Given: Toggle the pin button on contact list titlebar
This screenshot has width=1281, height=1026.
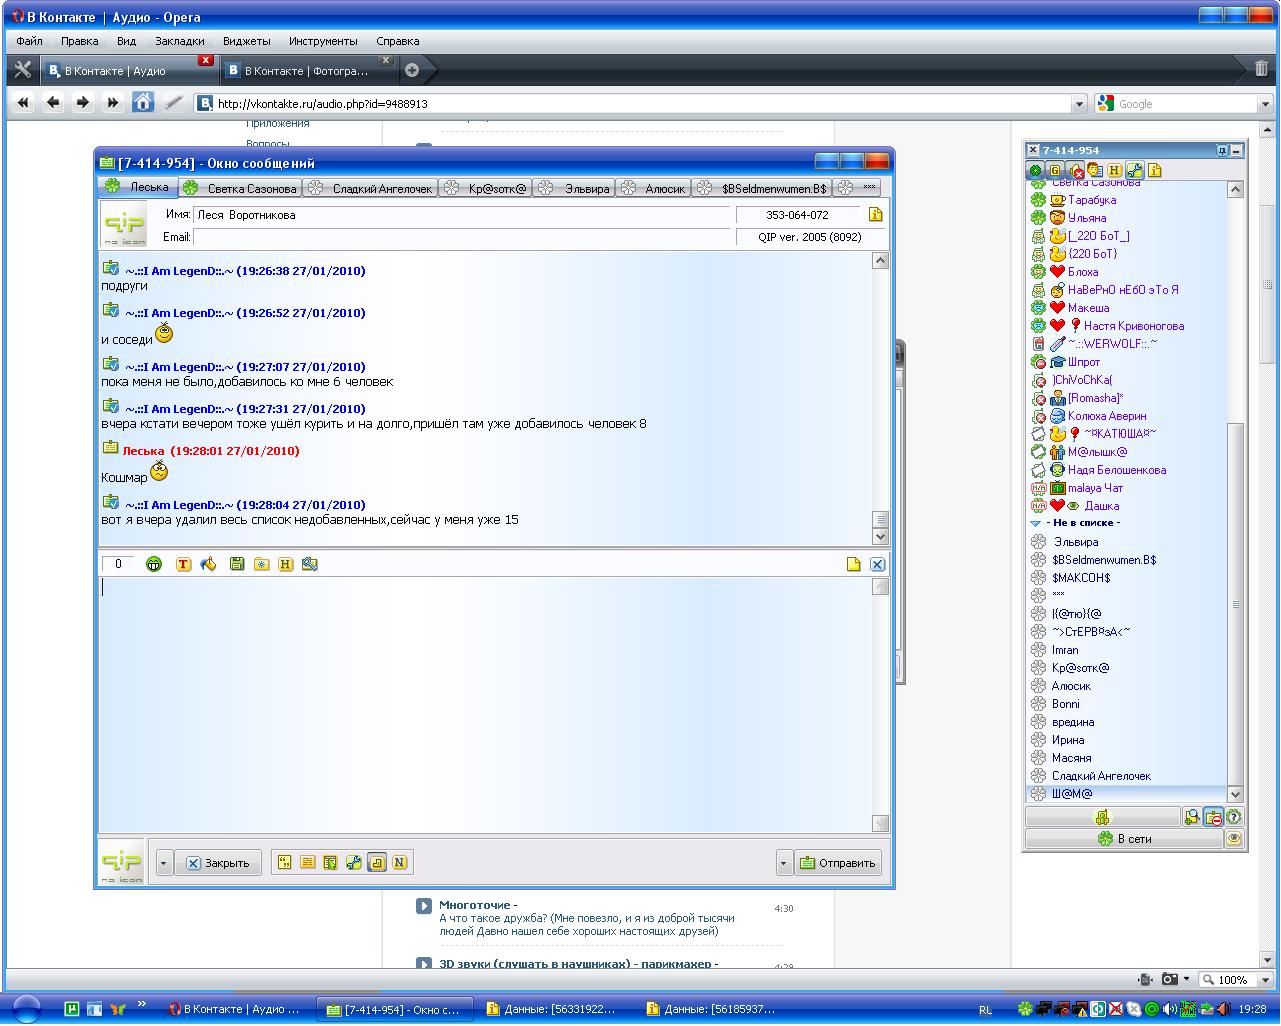Looking at the screenshot, I should (1221, 151).
